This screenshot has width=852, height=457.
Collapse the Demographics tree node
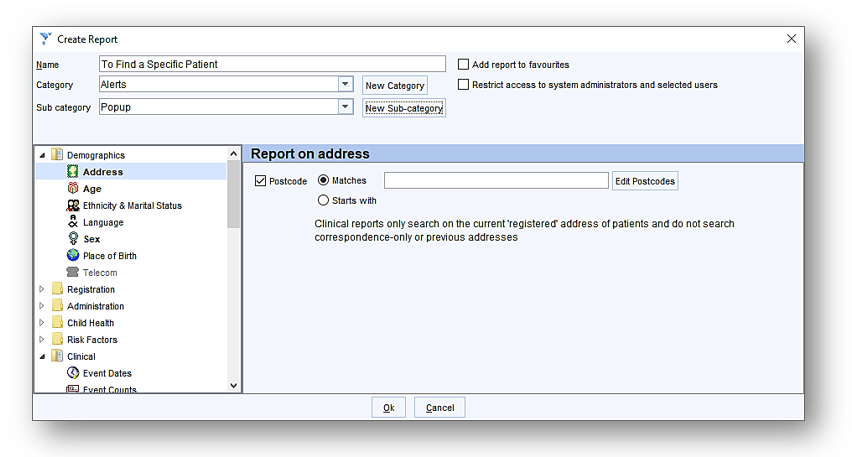point(42,155)
